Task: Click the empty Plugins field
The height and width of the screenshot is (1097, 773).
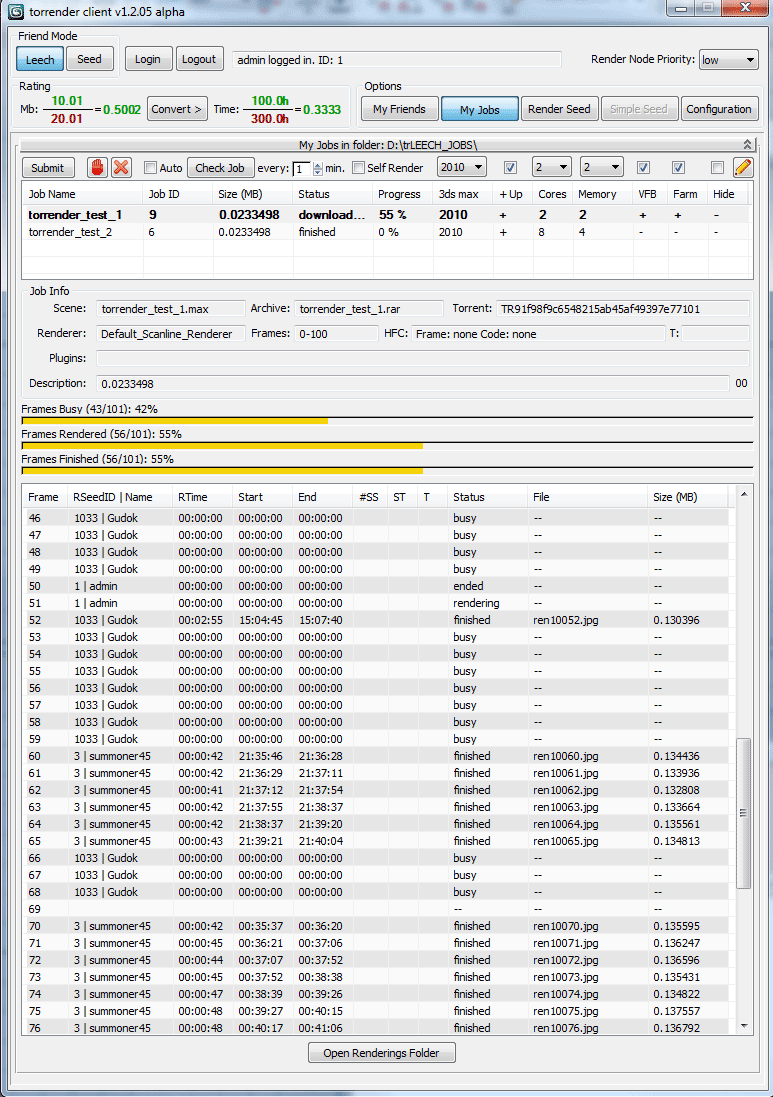Action: coord(423,358)
